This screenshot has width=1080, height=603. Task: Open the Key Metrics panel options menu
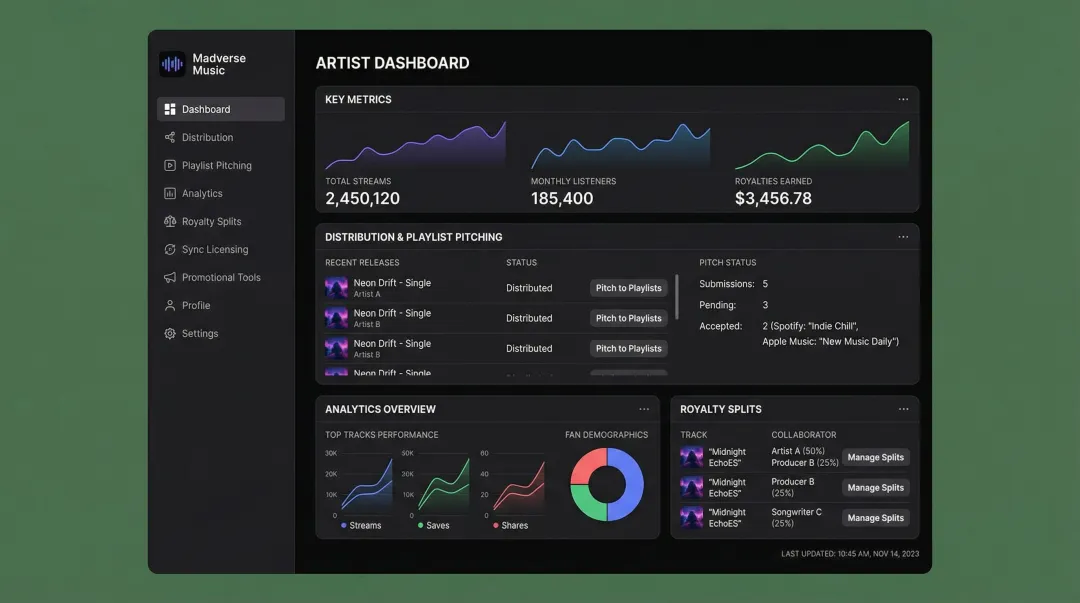coord(903,100)
